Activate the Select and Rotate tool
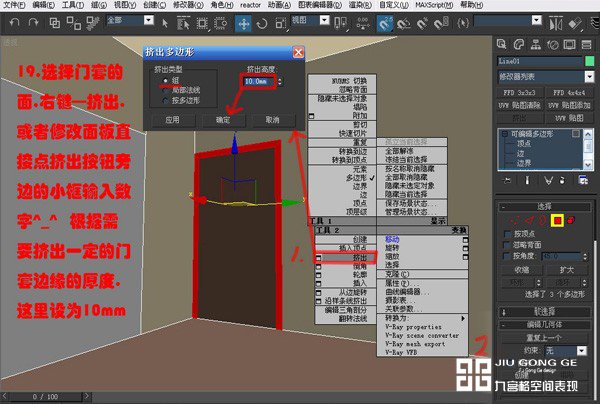 click(x=262, y=24)
